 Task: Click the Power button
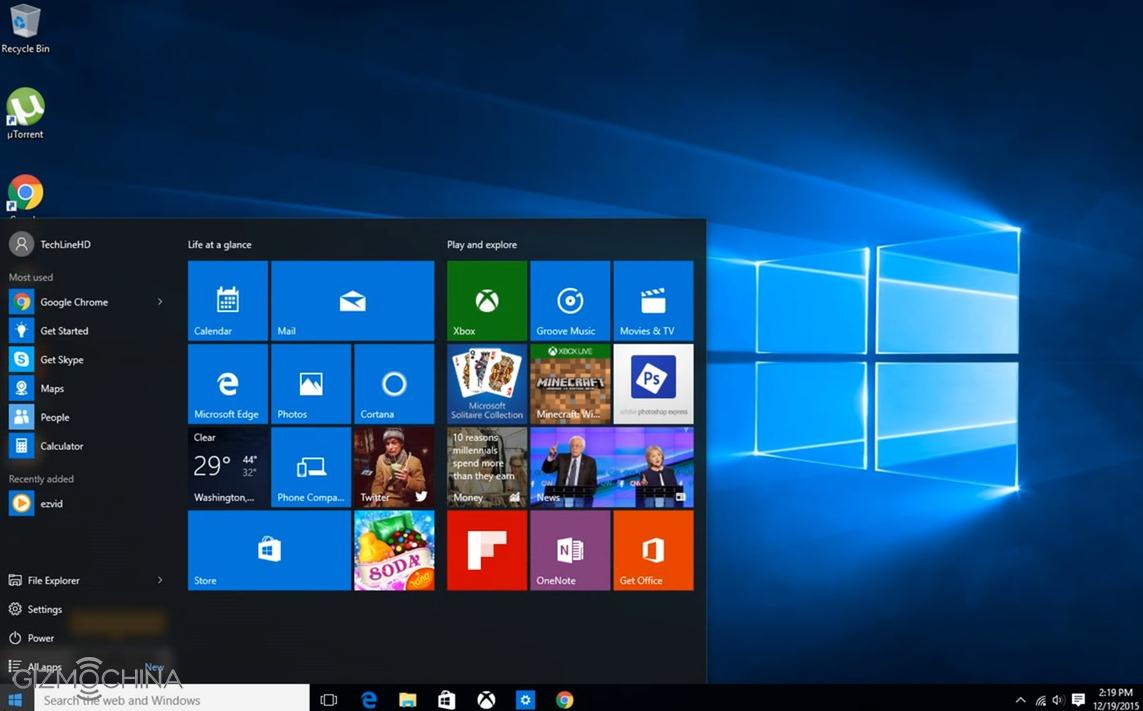41,638
